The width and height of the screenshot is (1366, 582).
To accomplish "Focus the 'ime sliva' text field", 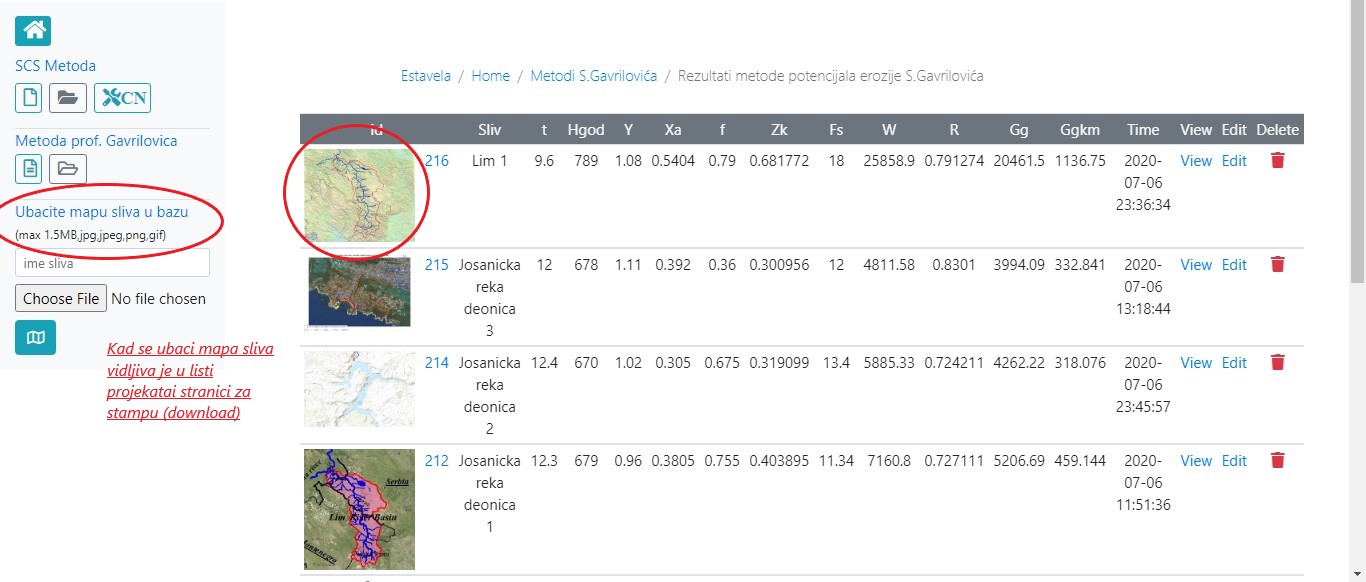I will coord(112,263).
